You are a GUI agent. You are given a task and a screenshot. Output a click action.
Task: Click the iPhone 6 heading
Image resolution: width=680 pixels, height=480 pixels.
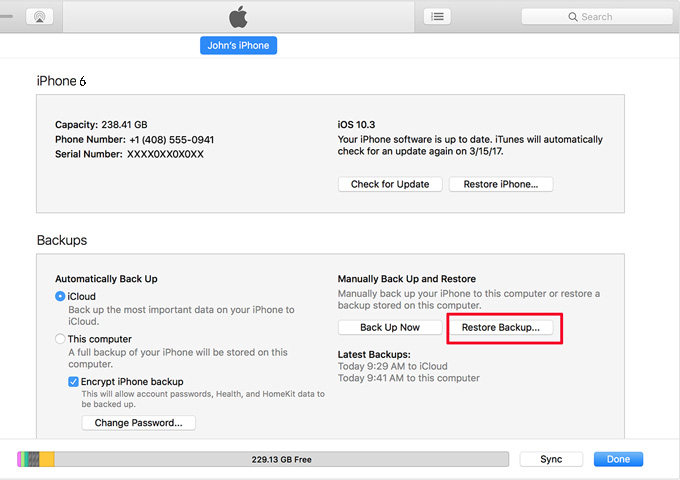click(x=61, y=81)
